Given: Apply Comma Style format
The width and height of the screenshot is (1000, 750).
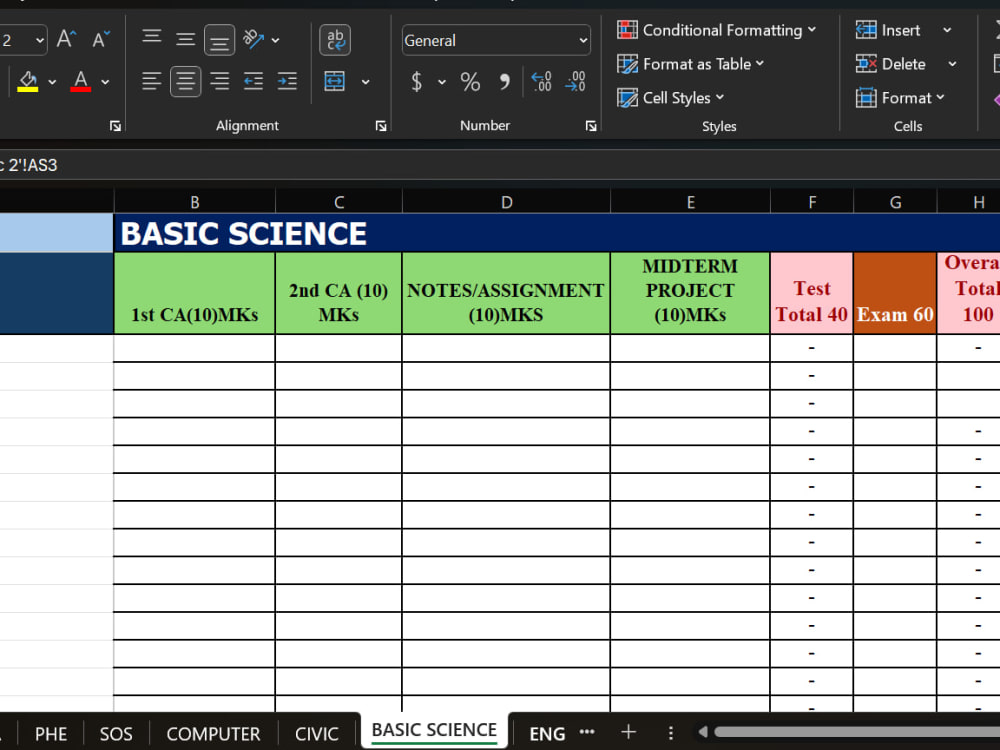Looking at the screenshot, I should click(504, 82).
